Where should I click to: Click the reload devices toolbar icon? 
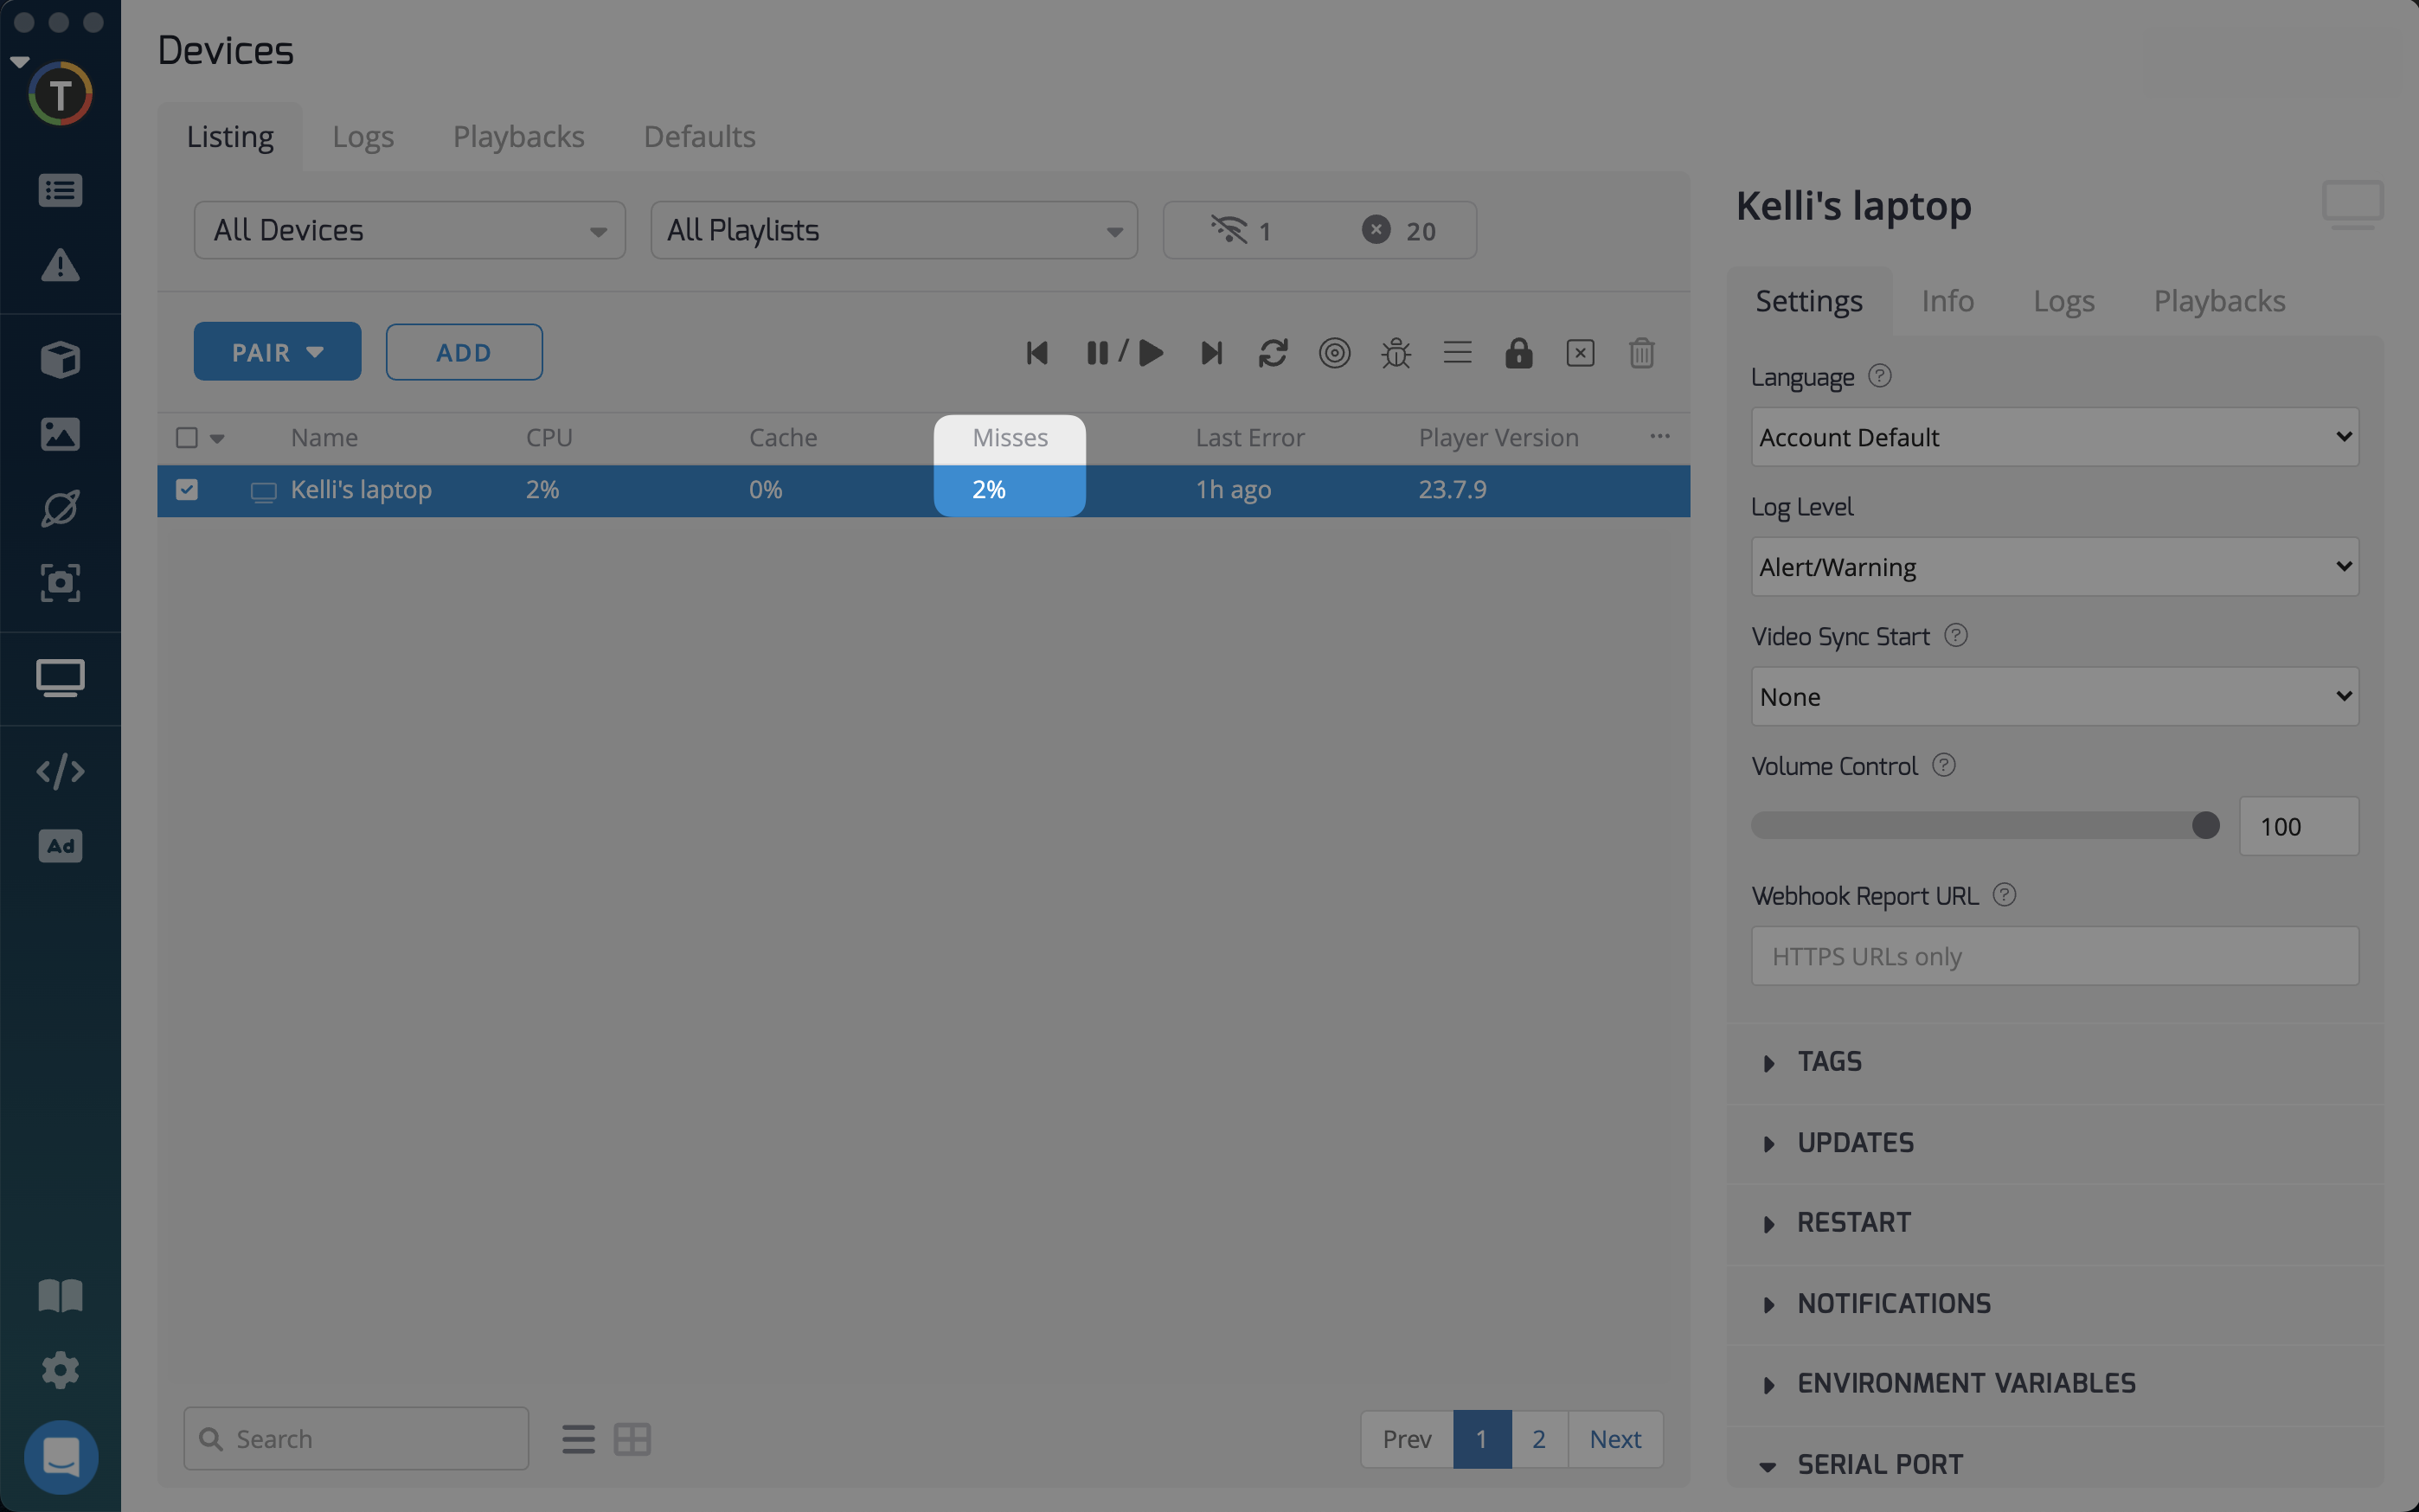point(1272,353)
